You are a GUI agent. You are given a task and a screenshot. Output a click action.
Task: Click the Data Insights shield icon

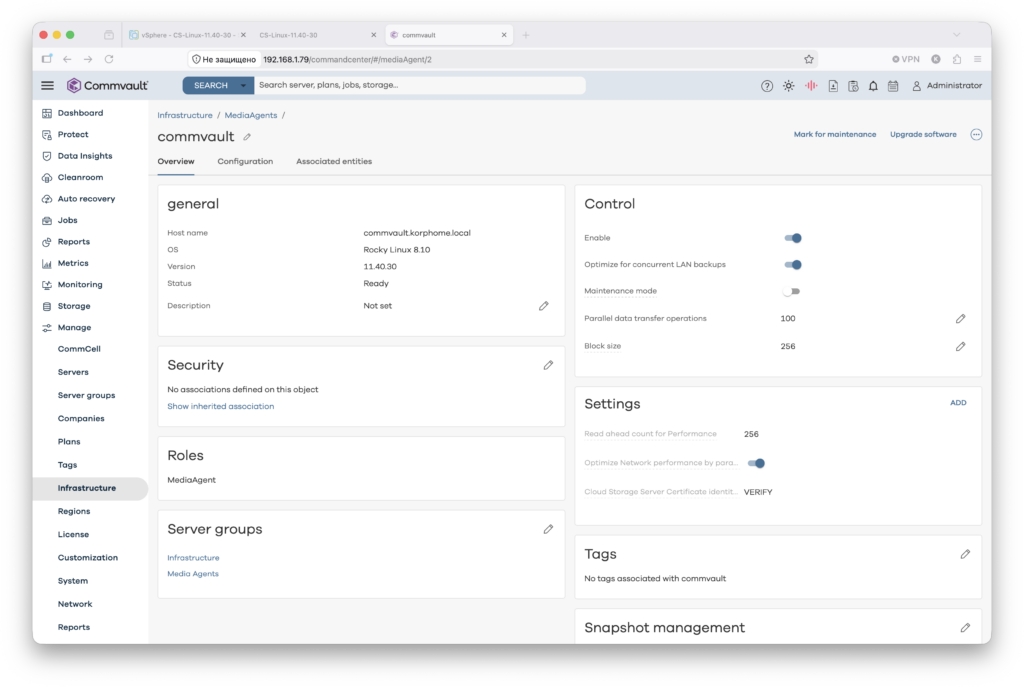(47, 156)
